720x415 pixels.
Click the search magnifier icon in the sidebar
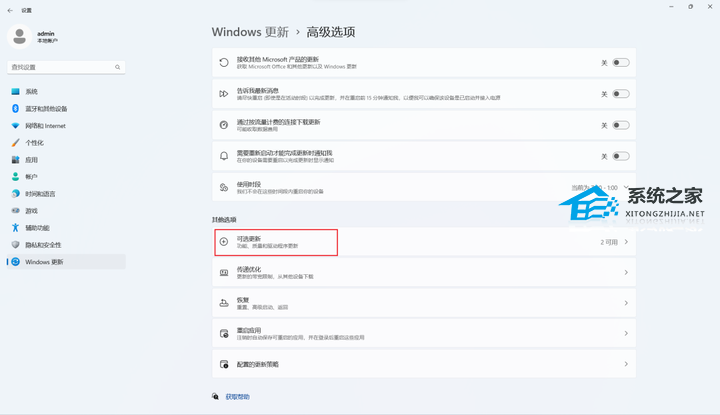coord(118,67)
